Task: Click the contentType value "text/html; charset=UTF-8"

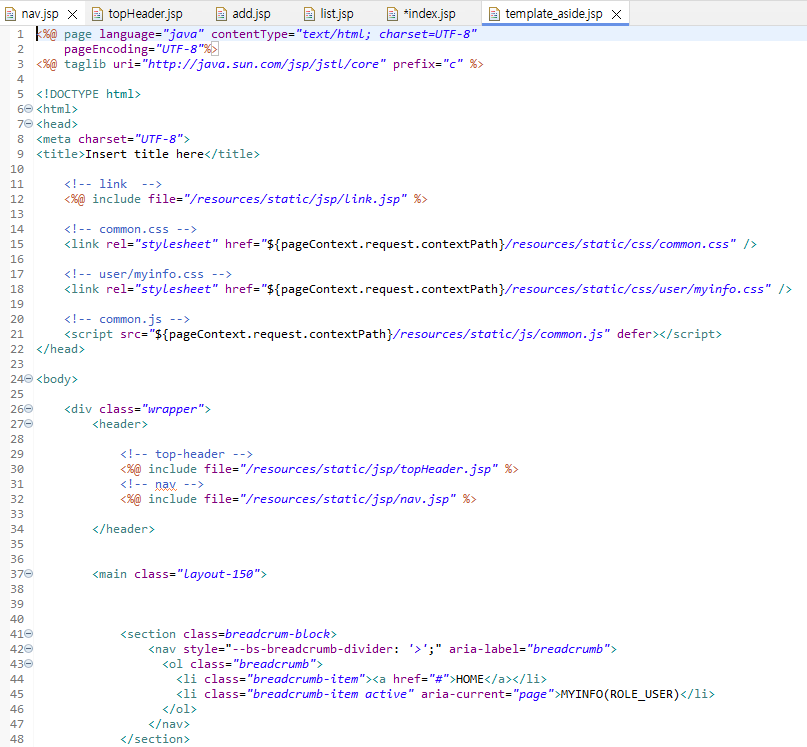Action: (x=386, y=34)
